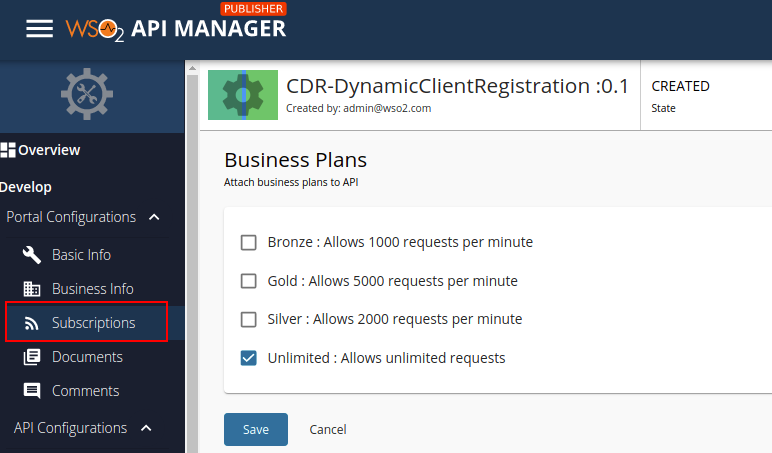Click the Develop section label

pyautogui.click(x=26, y=187)
